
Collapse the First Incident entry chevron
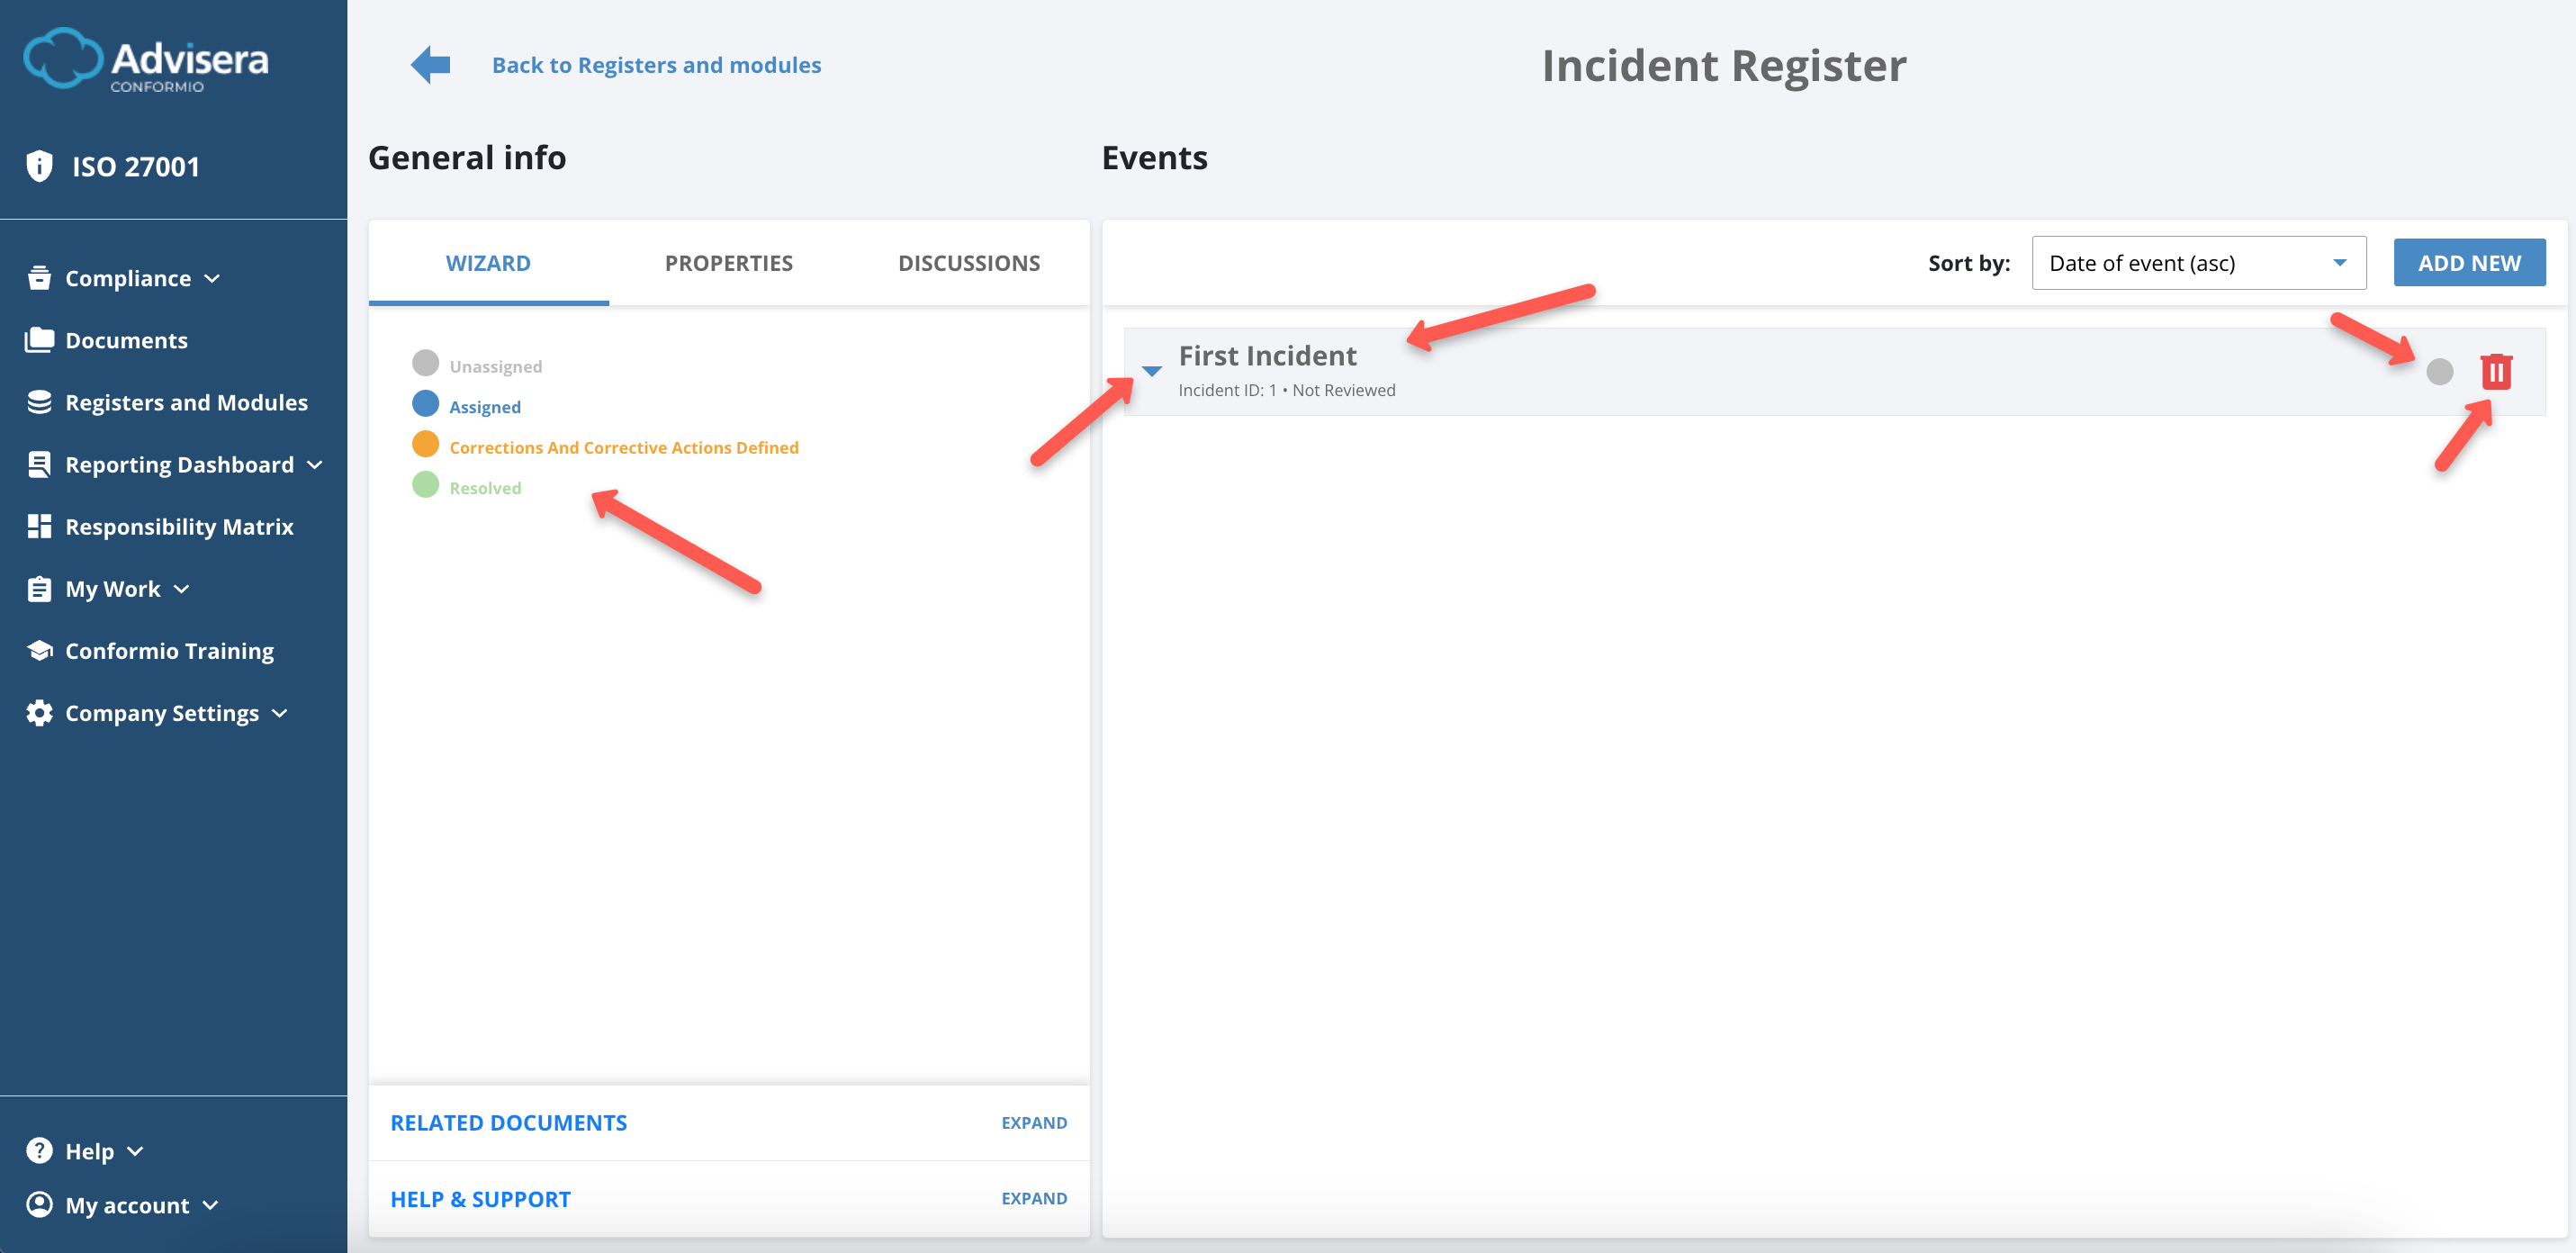click(1152, 371)
